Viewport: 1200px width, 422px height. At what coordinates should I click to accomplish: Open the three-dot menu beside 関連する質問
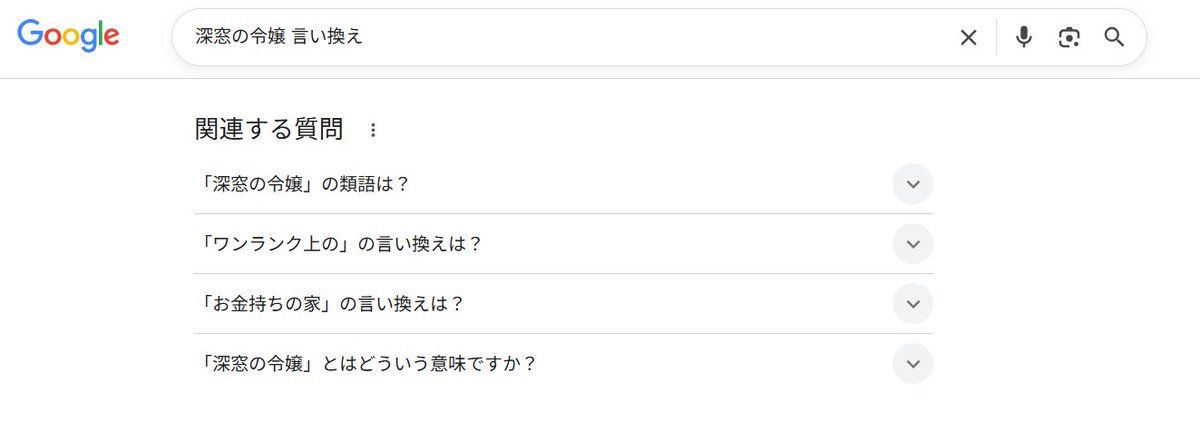373,130
